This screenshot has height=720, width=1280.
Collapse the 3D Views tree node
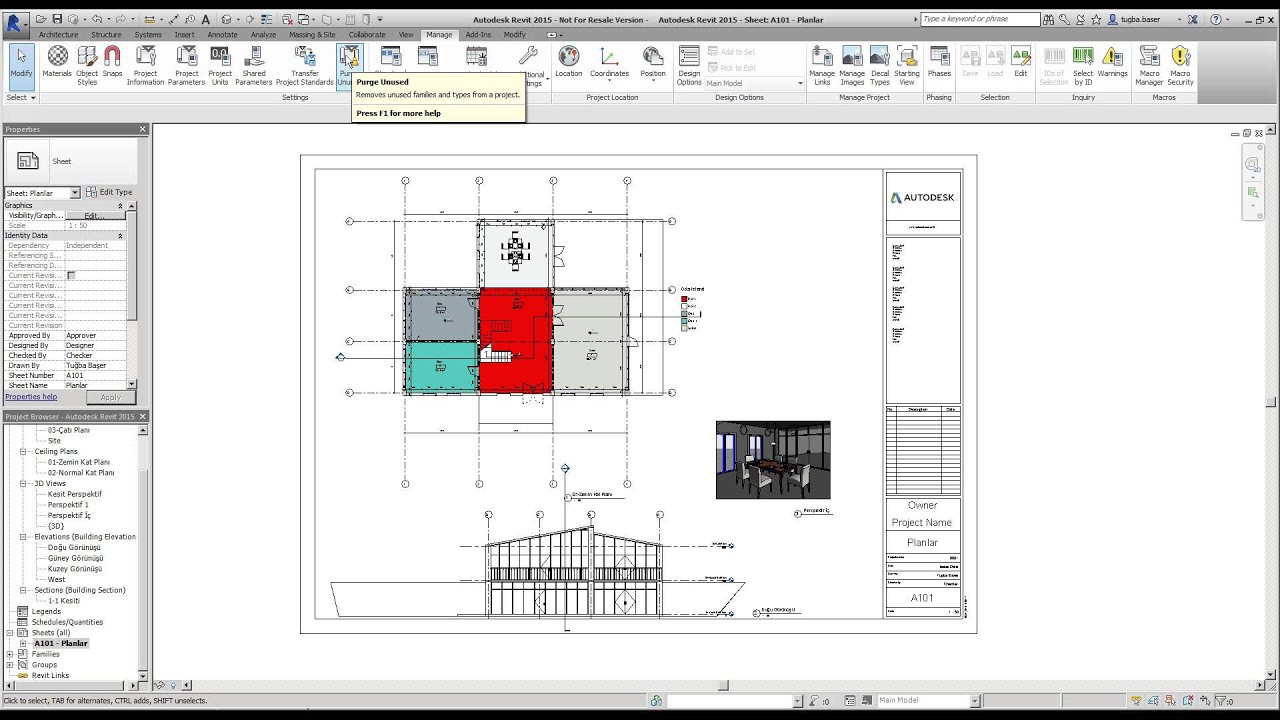24,483
